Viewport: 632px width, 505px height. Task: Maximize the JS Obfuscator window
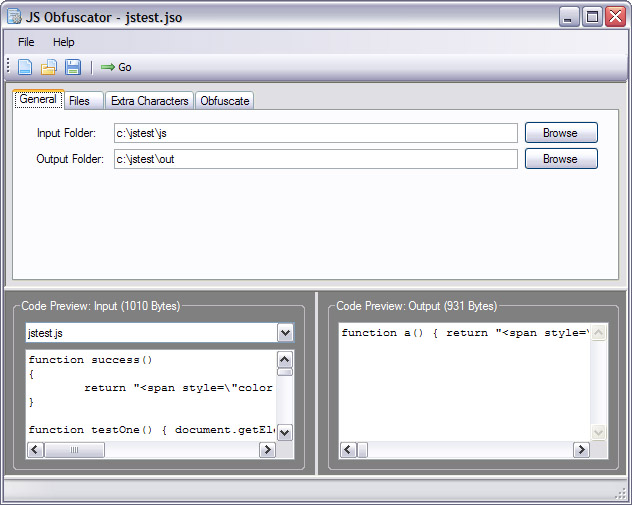(592, 17)
